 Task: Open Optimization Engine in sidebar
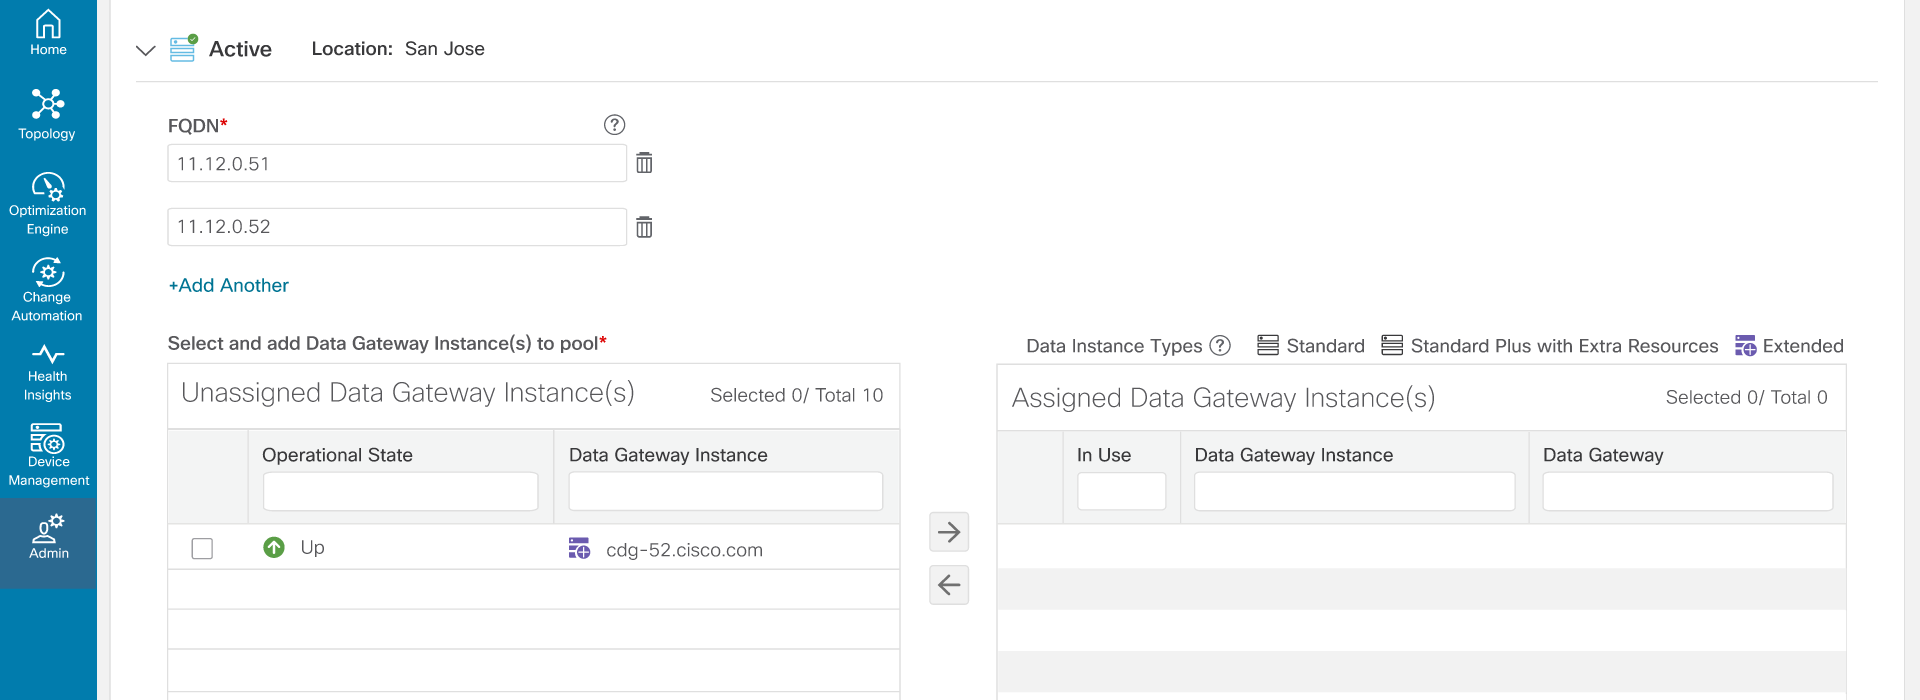pyautogui.click(x=47, y=202)
